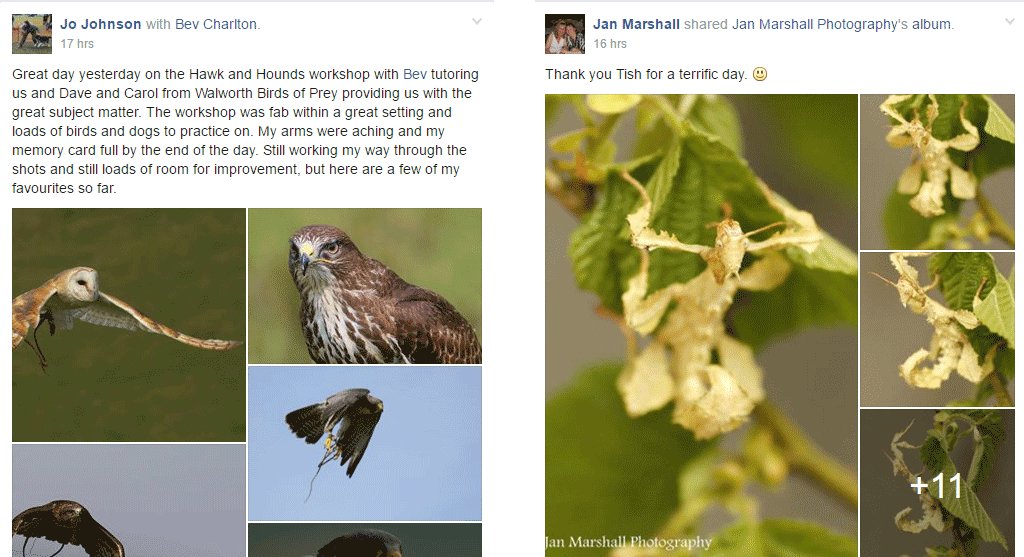Screen dimensions: 1024x557
Task: Open the middle small leaf insect thumbnail
Action: (937, 328)
